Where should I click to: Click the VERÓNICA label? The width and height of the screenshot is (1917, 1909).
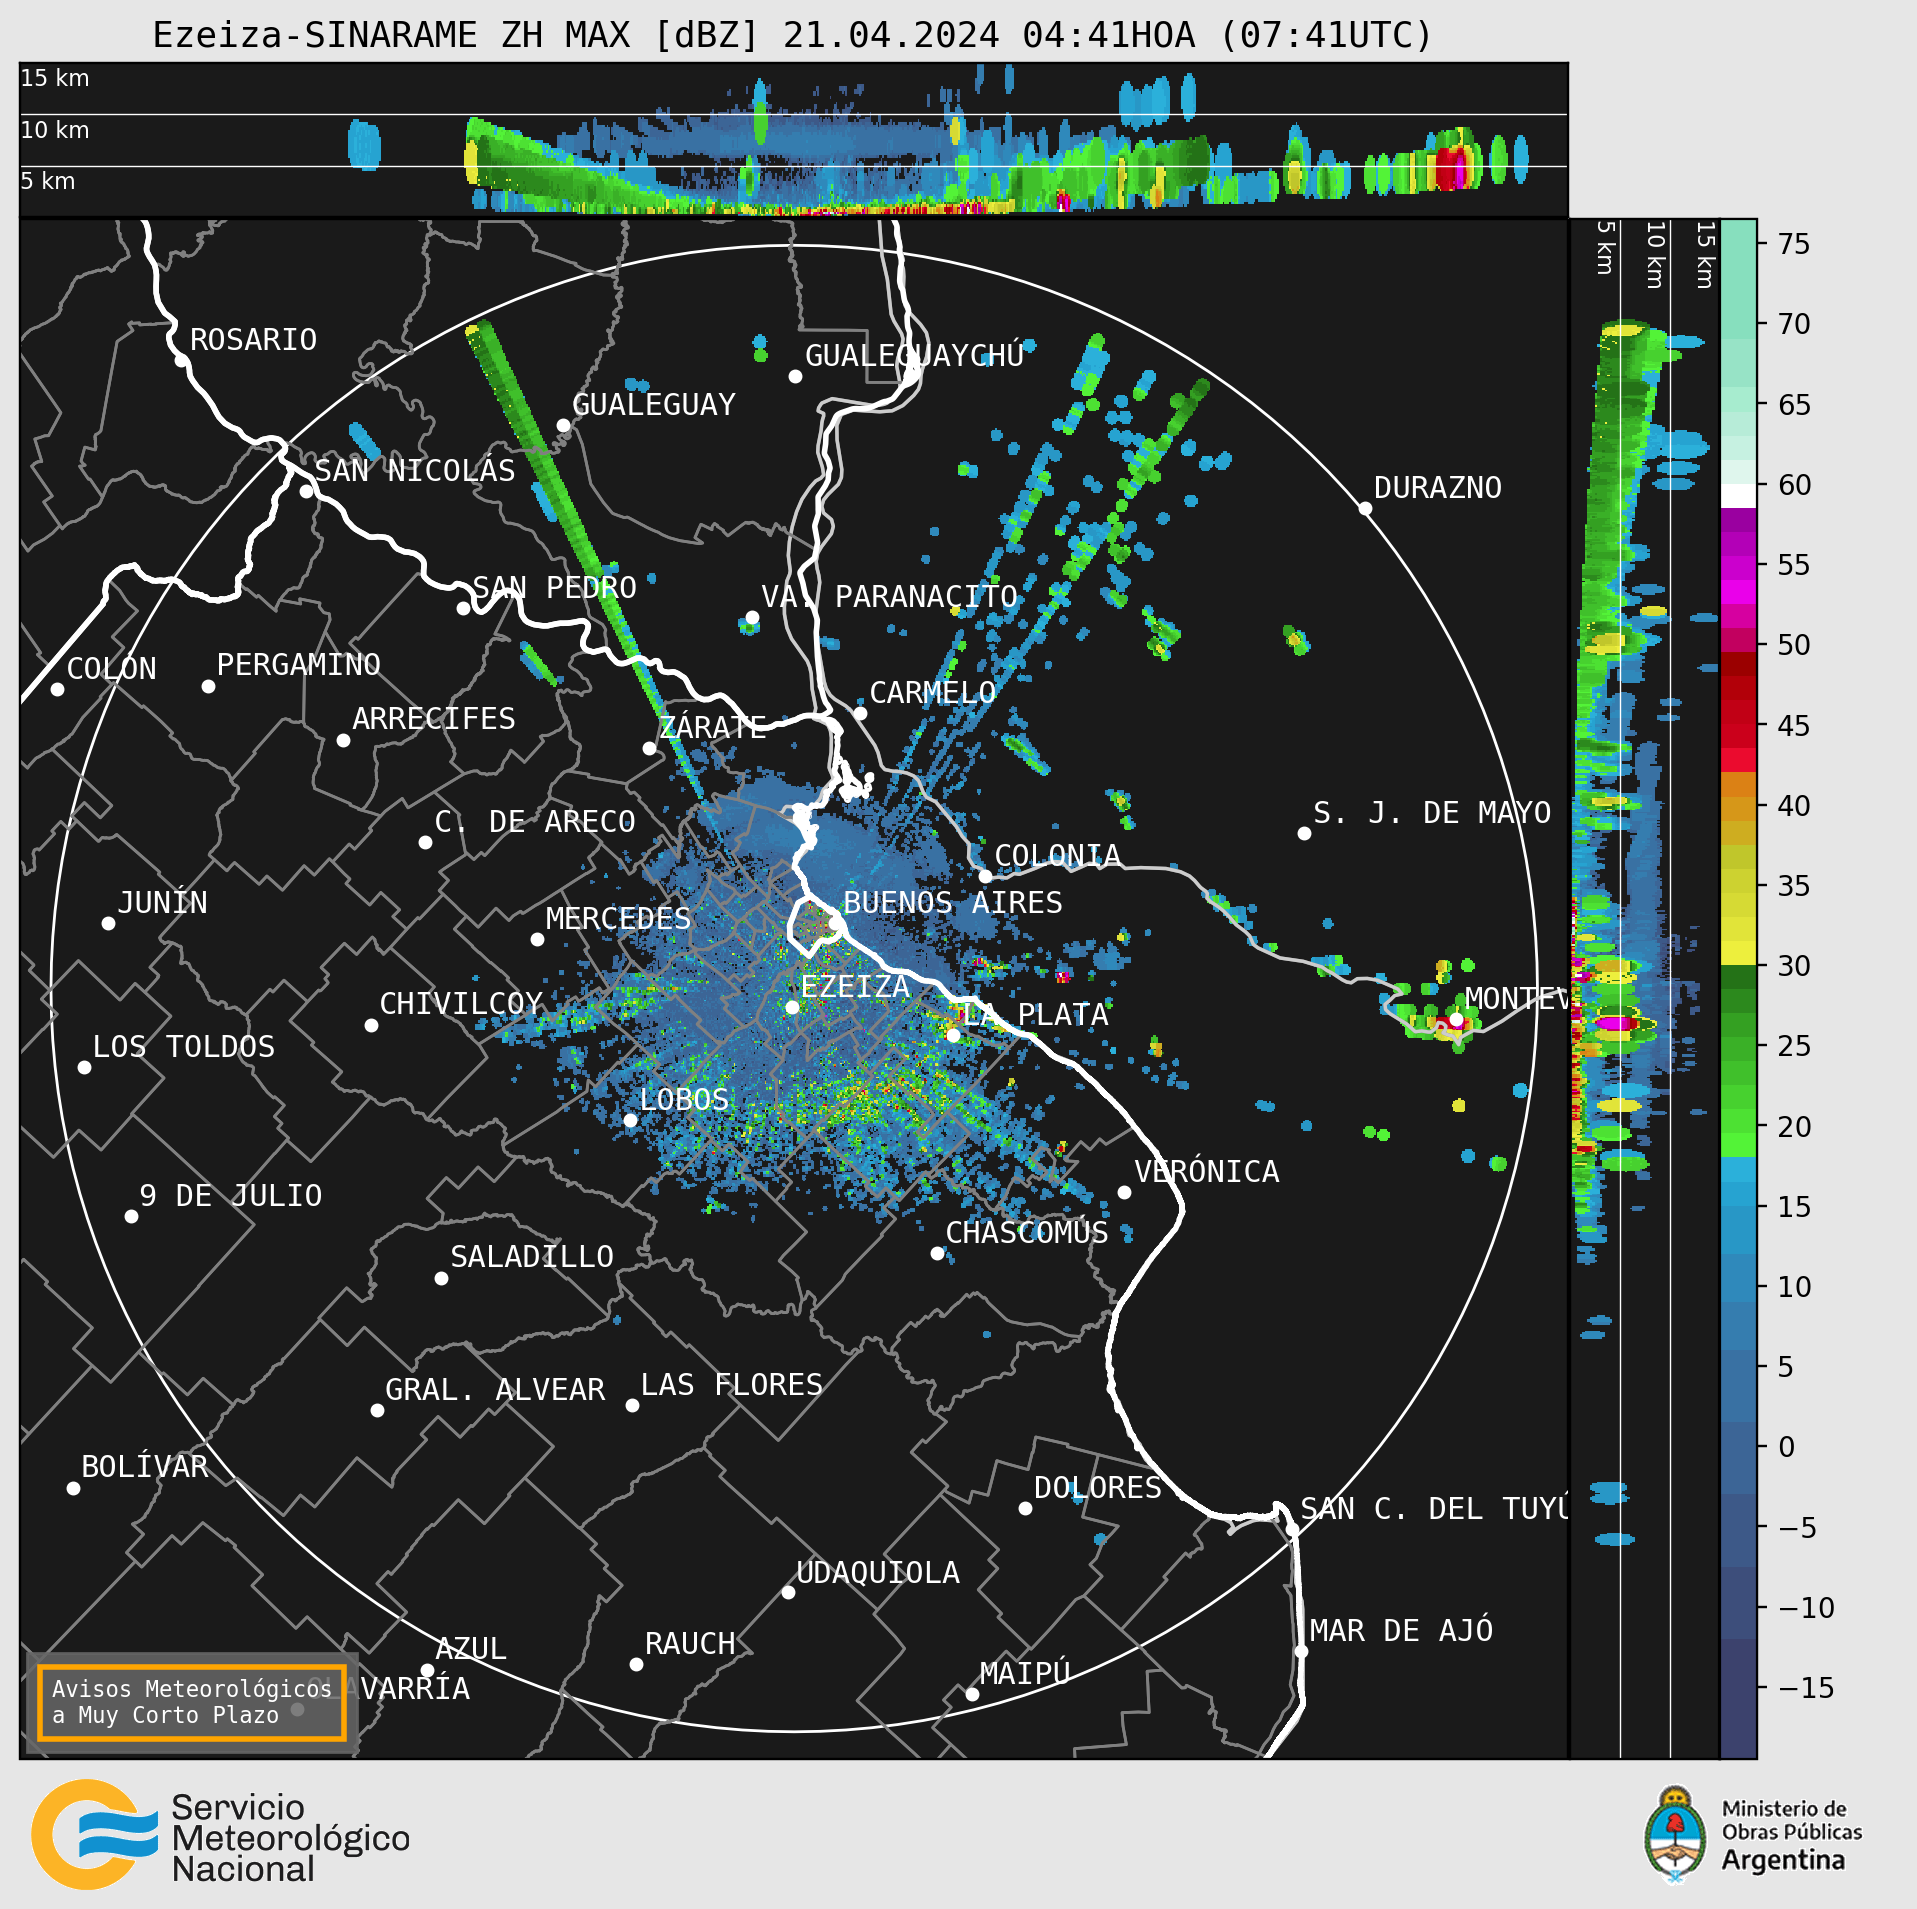click(x=1206, y=1171)
